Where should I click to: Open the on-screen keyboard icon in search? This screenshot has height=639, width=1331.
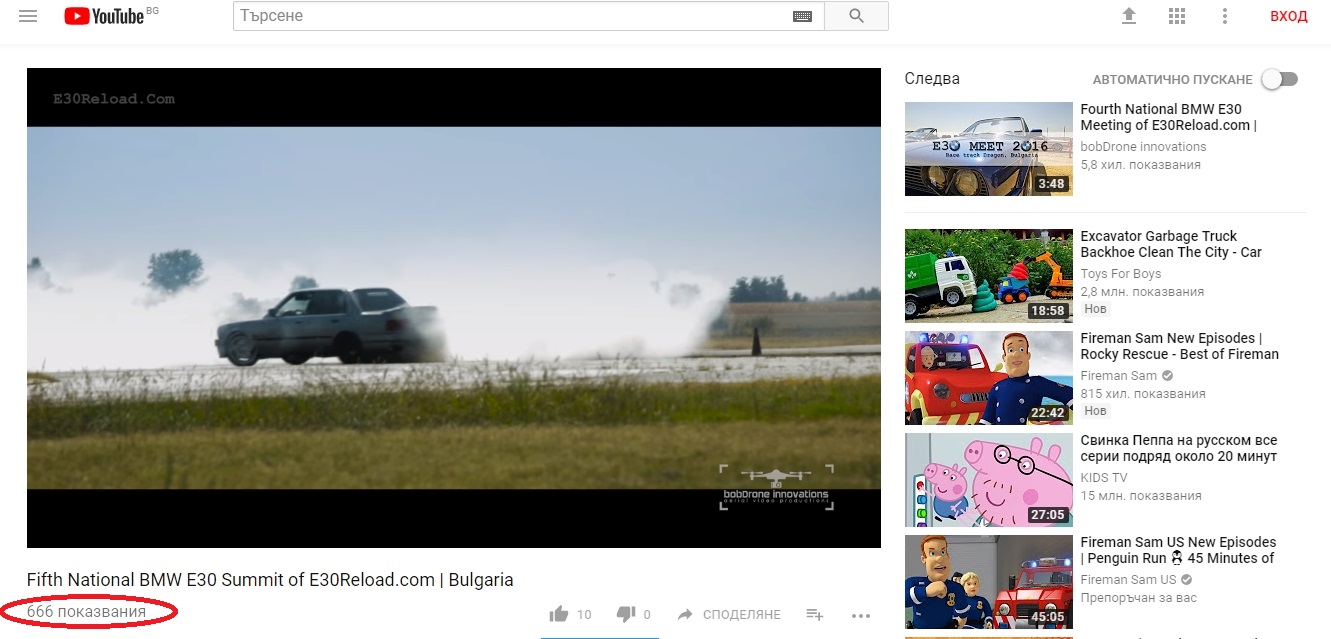pyautogui.click(x=802, y=16)
